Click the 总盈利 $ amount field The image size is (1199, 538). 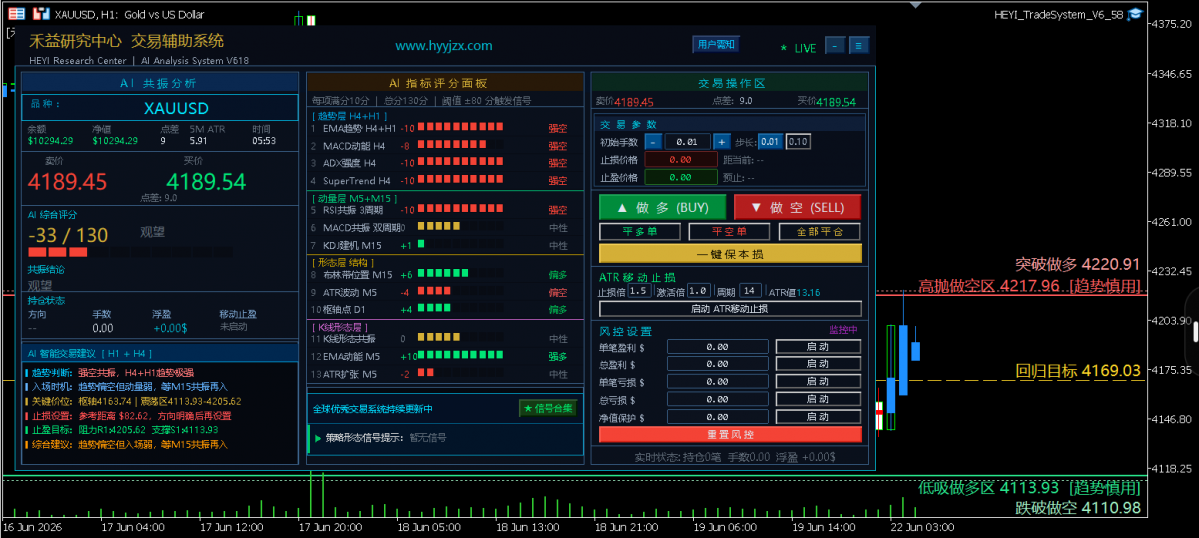click(x=717, y=364)
